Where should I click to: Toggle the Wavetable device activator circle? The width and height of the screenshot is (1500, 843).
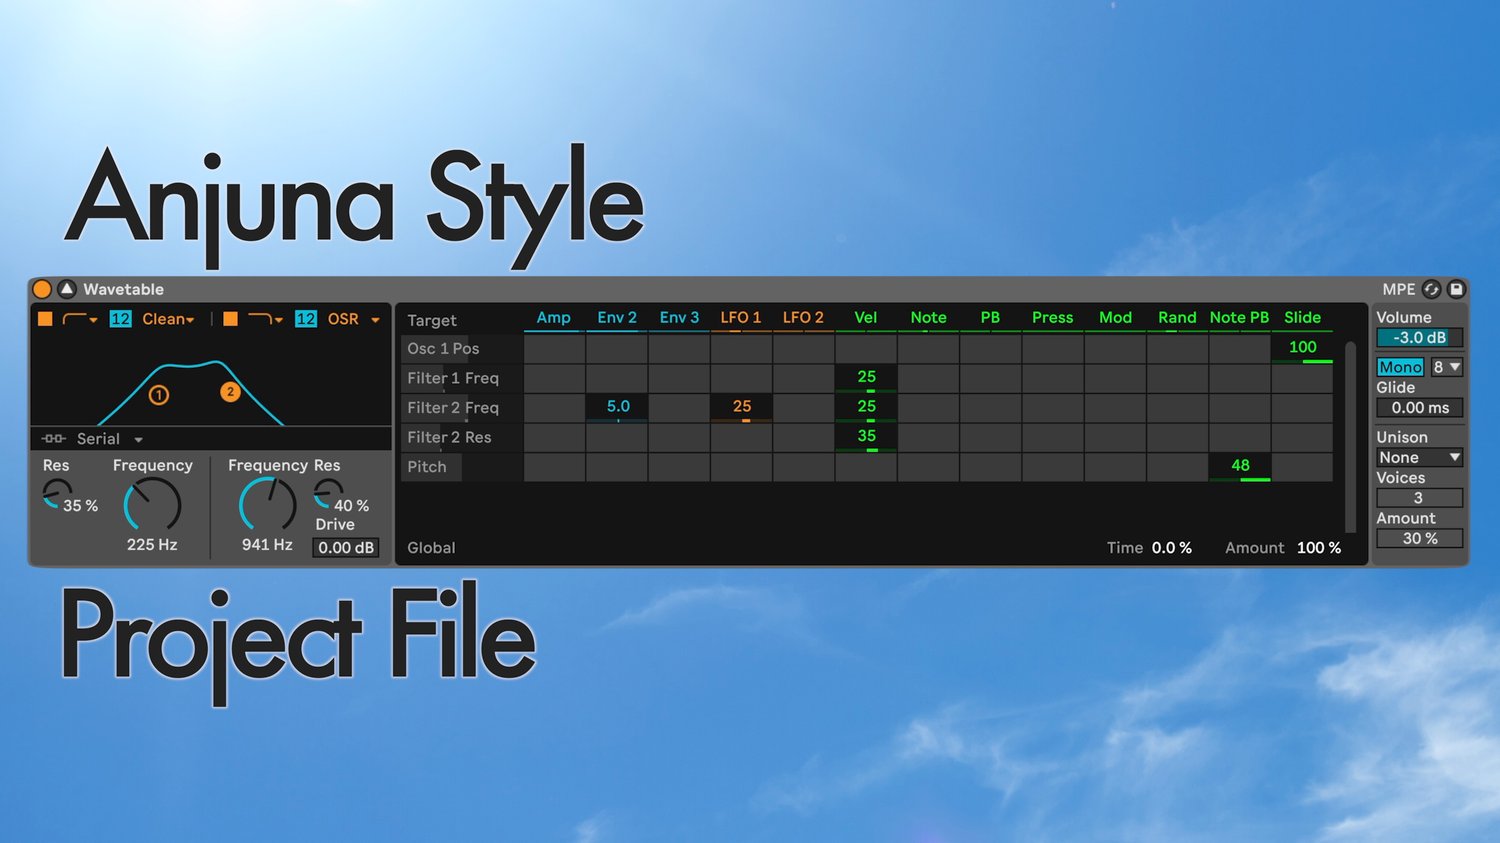pyautogui.click(x=42, y=289)
